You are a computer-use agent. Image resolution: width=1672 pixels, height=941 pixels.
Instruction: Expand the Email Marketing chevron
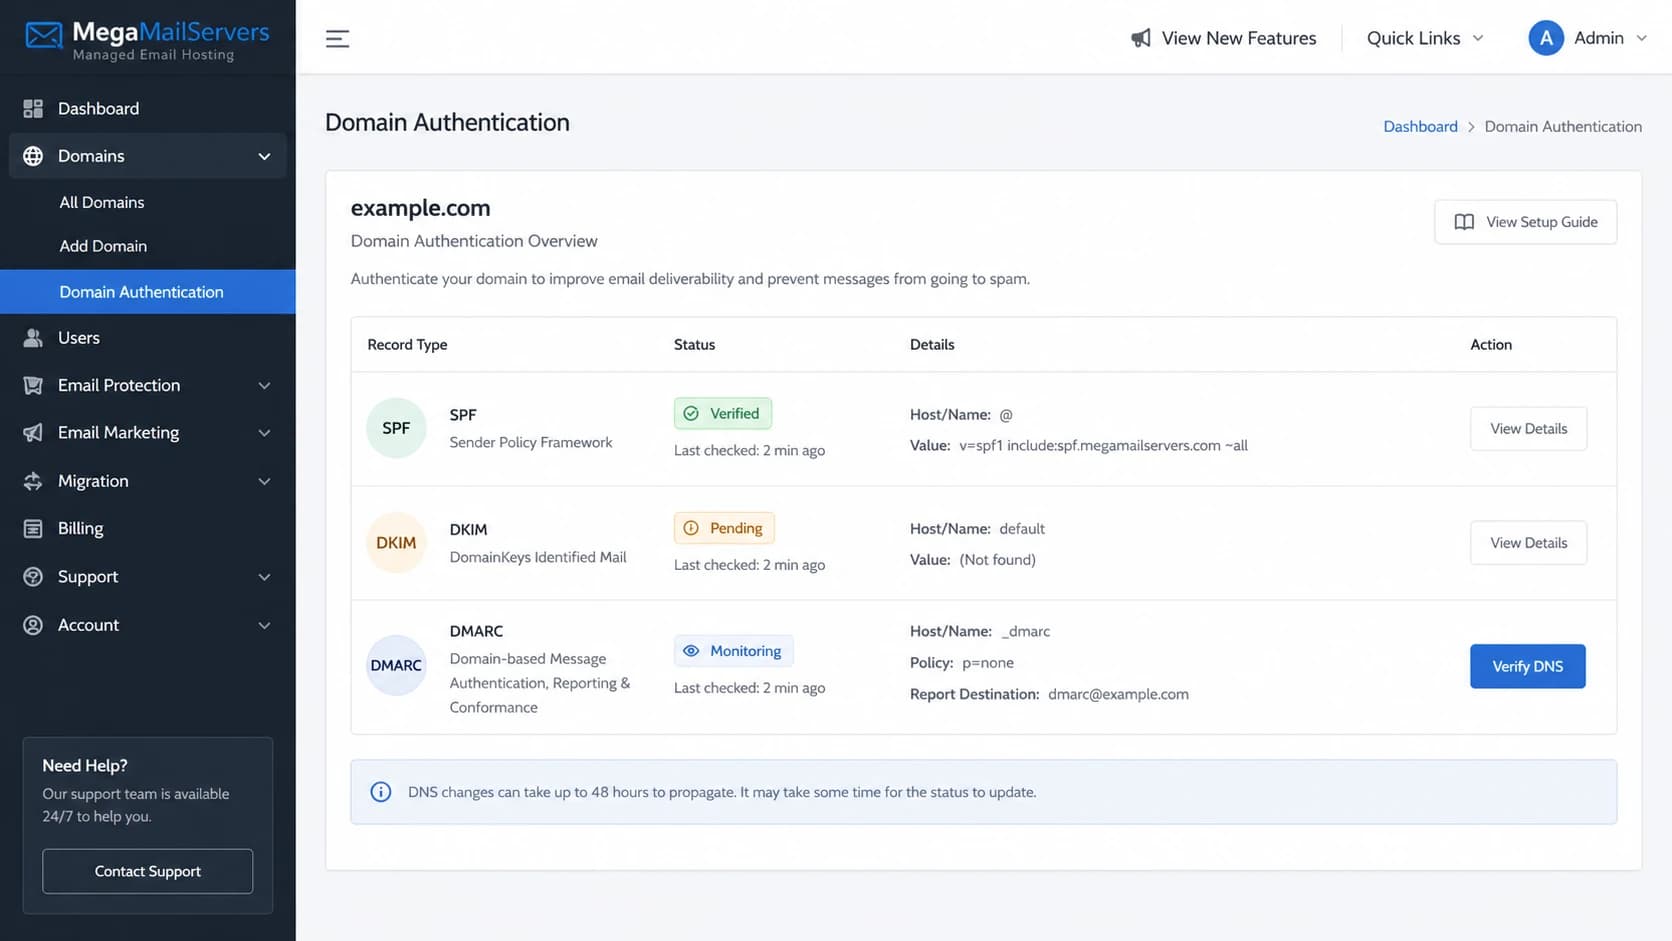point(264,433)
